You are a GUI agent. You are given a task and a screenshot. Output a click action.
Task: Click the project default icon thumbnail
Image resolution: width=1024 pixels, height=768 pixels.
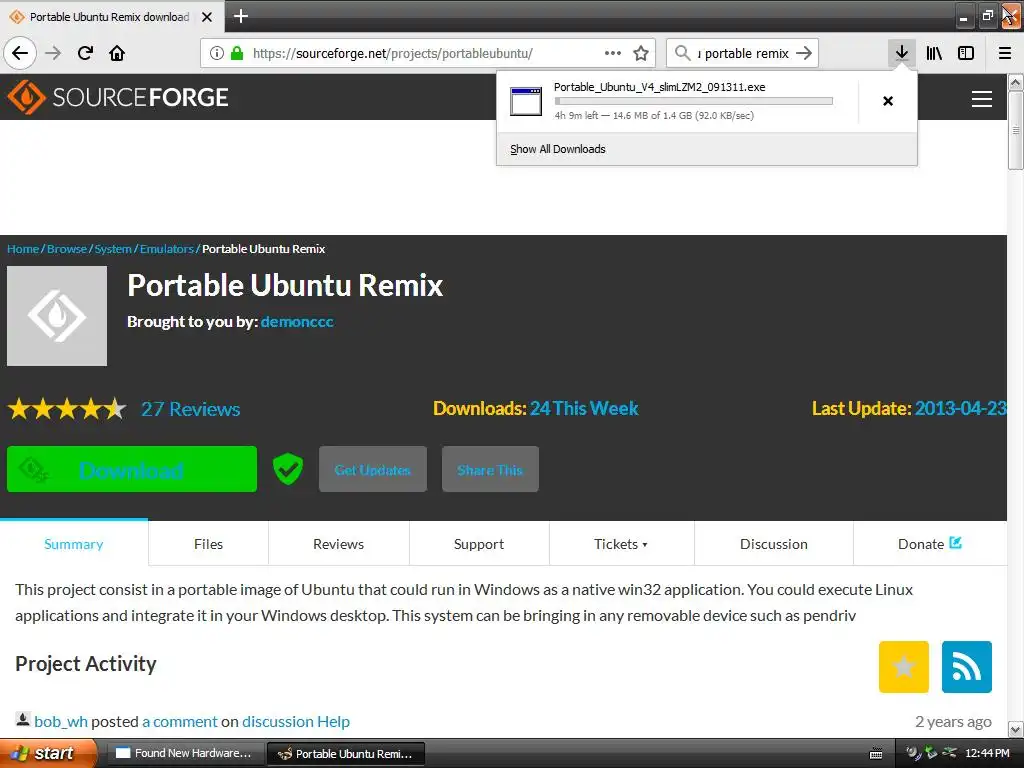[57, 315]
